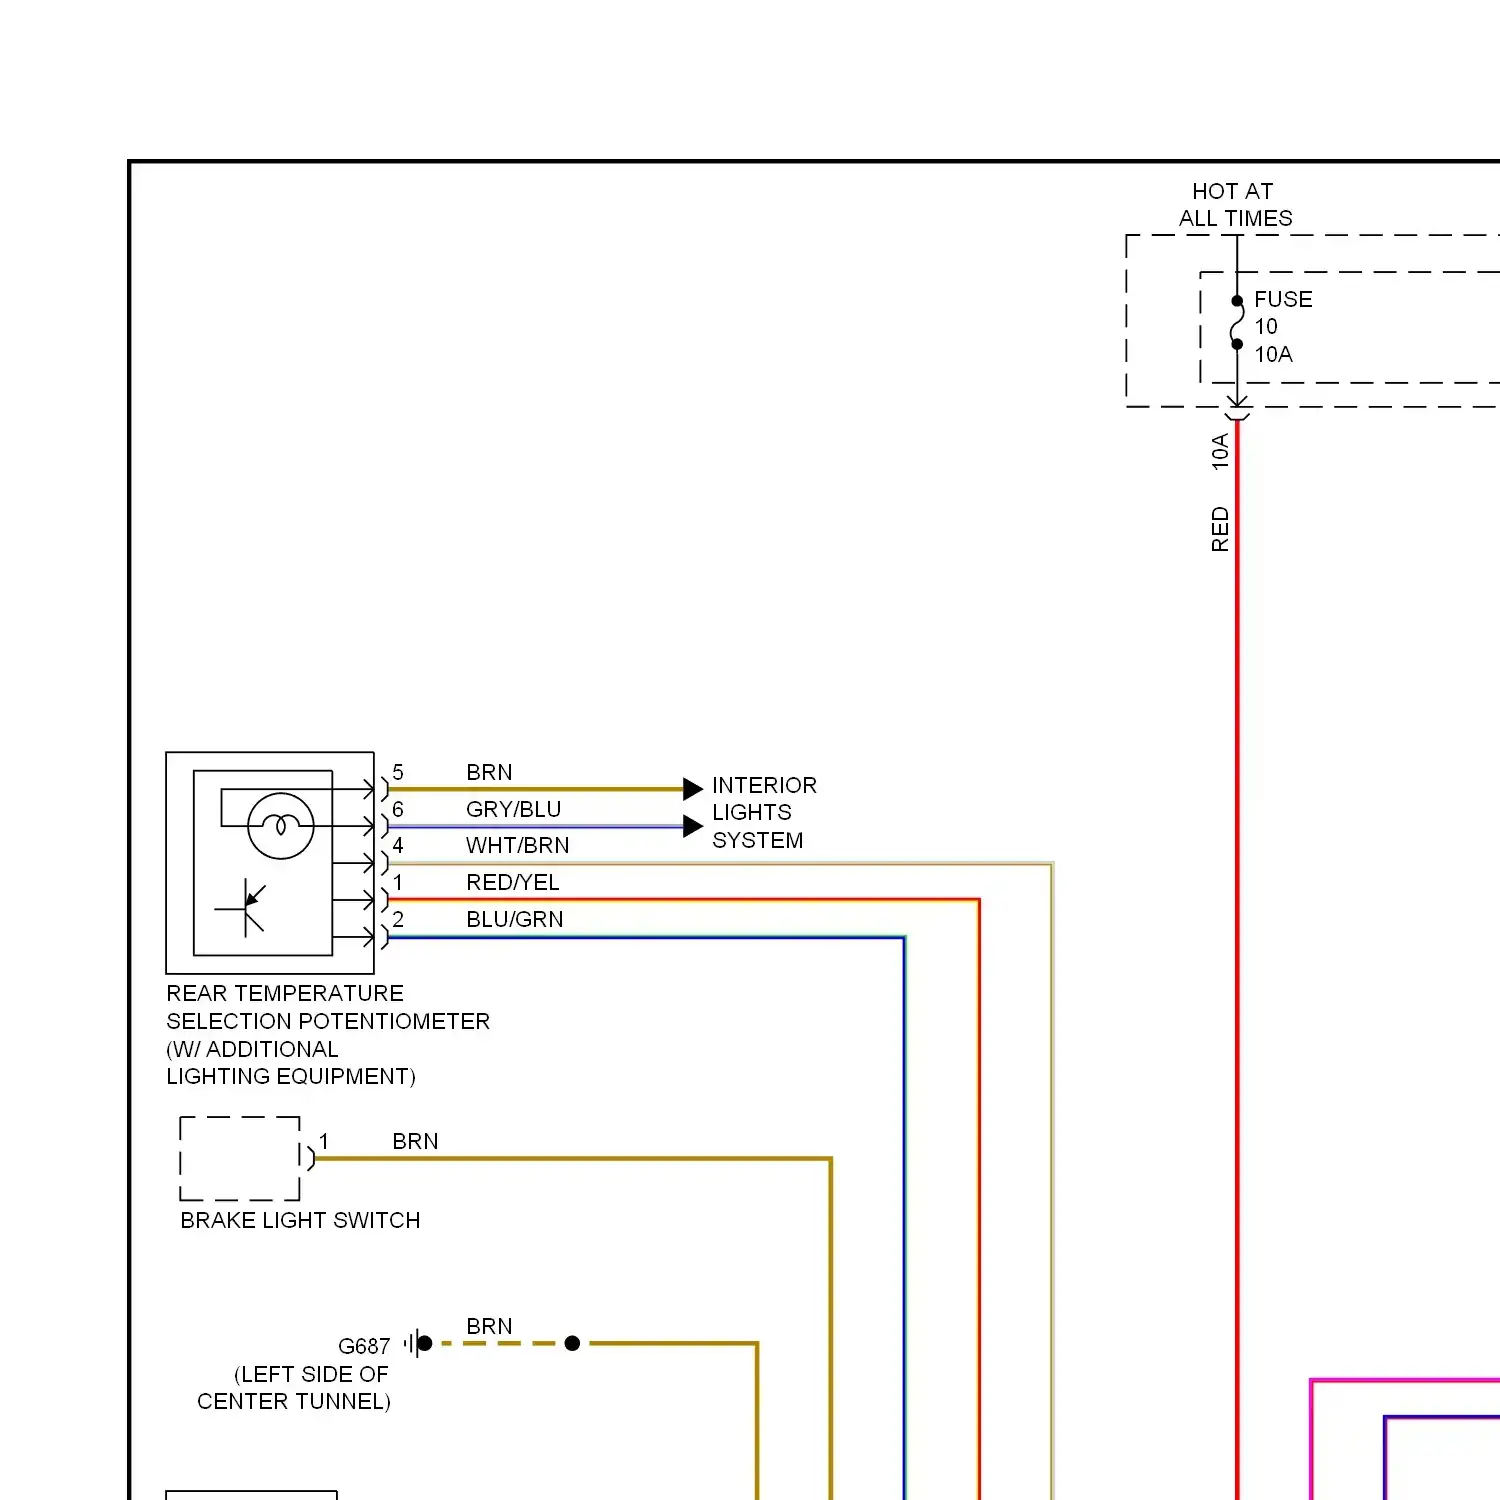Click the arrowhead ending the pin 5 BRN wire
1500x1500 pixels.
693,789
